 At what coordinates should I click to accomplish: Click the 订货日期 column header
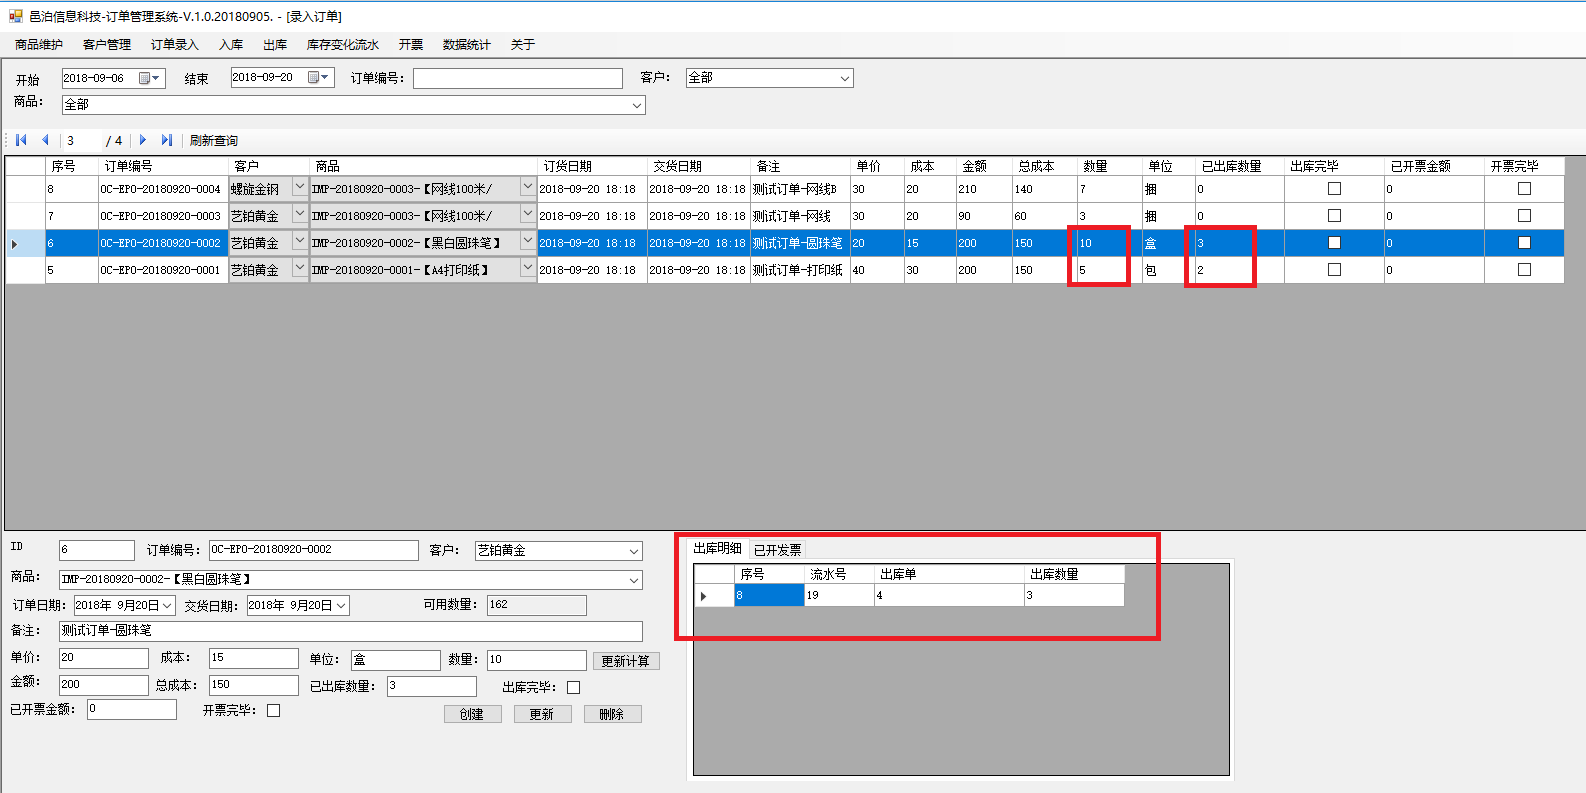pos(592,166)
